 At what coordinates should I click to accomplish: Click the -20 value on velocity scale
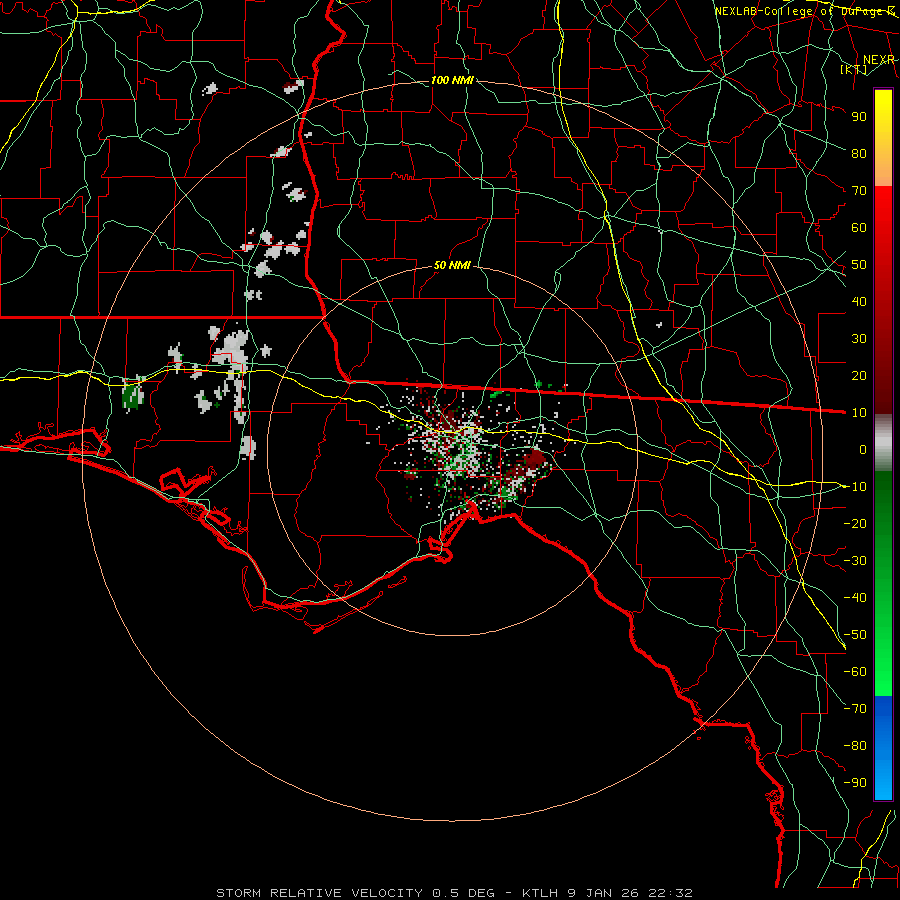click(855, 523)
